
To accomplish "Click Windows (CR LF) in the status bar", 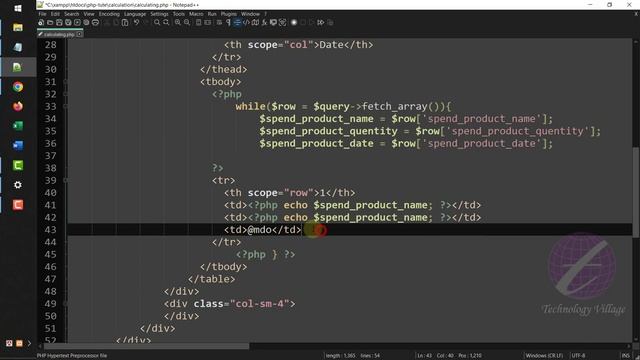I will [544, 356].
